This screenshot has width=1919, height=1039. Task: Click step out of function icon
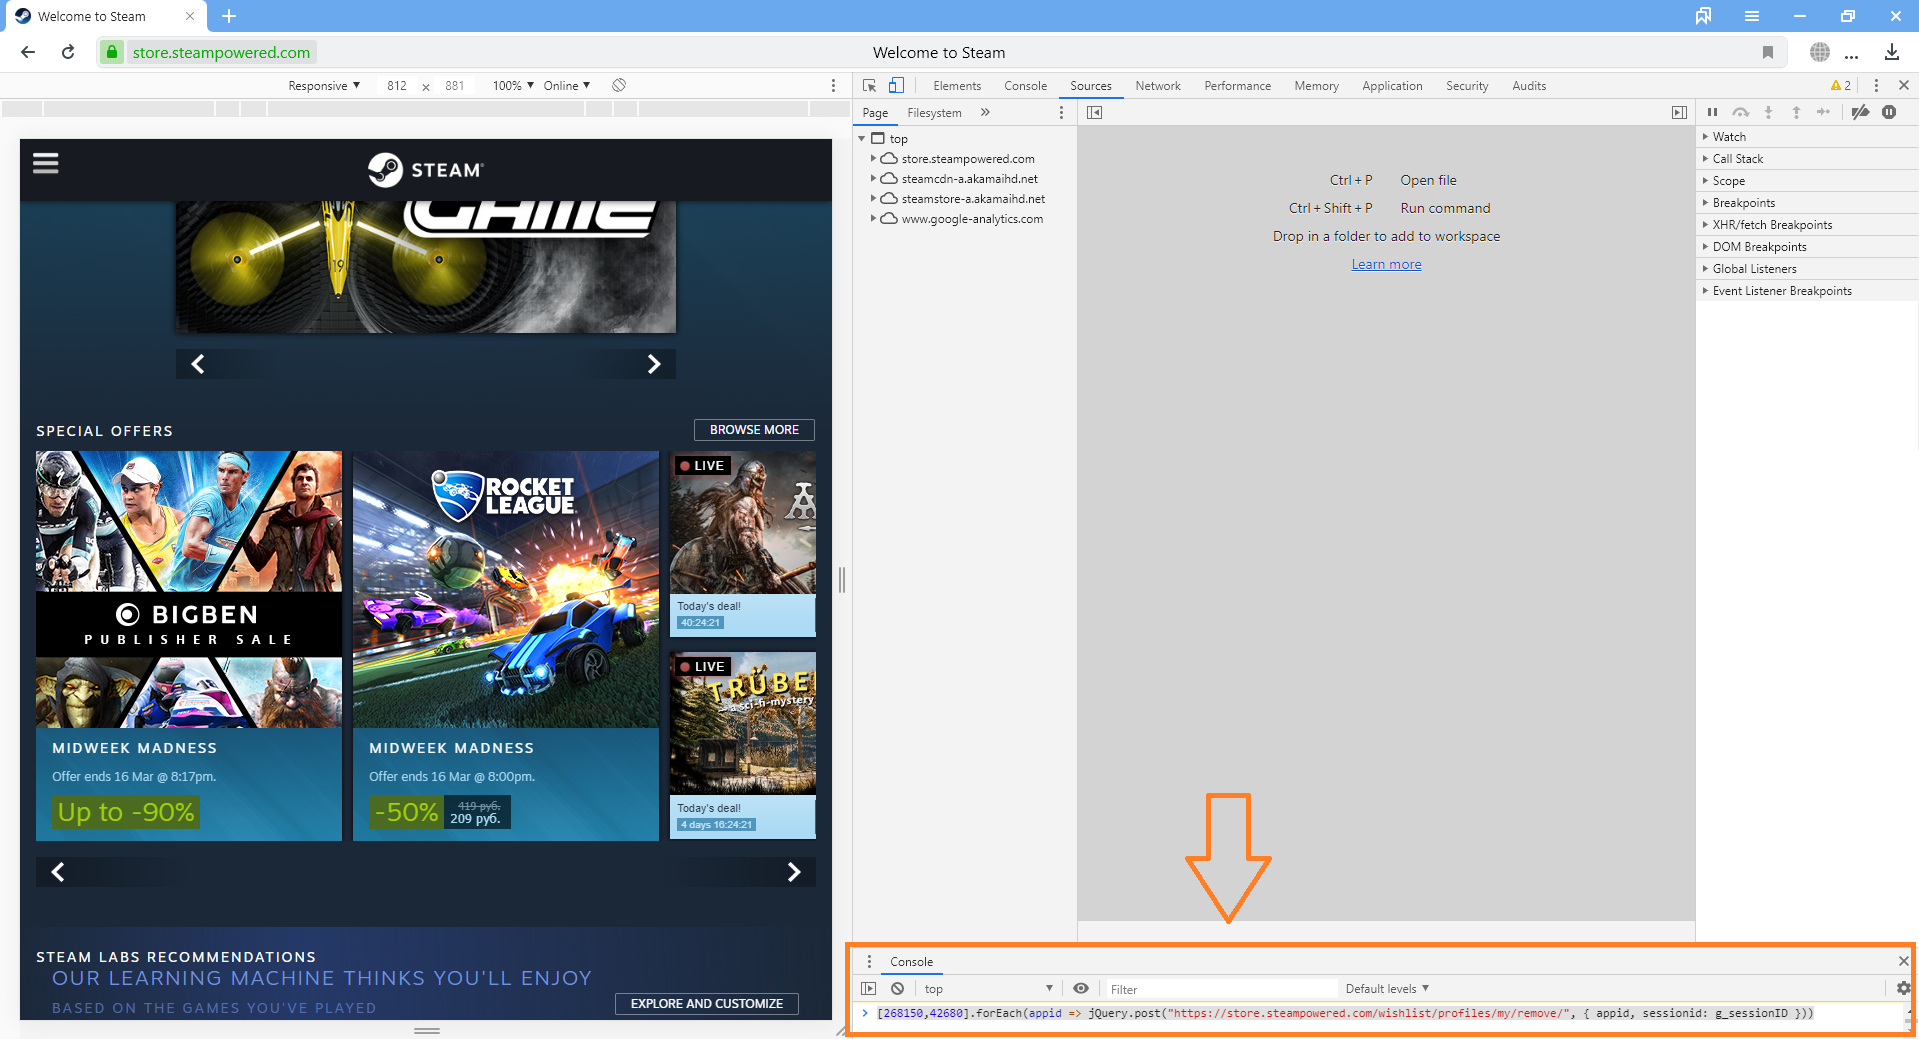click(1796, 112)
